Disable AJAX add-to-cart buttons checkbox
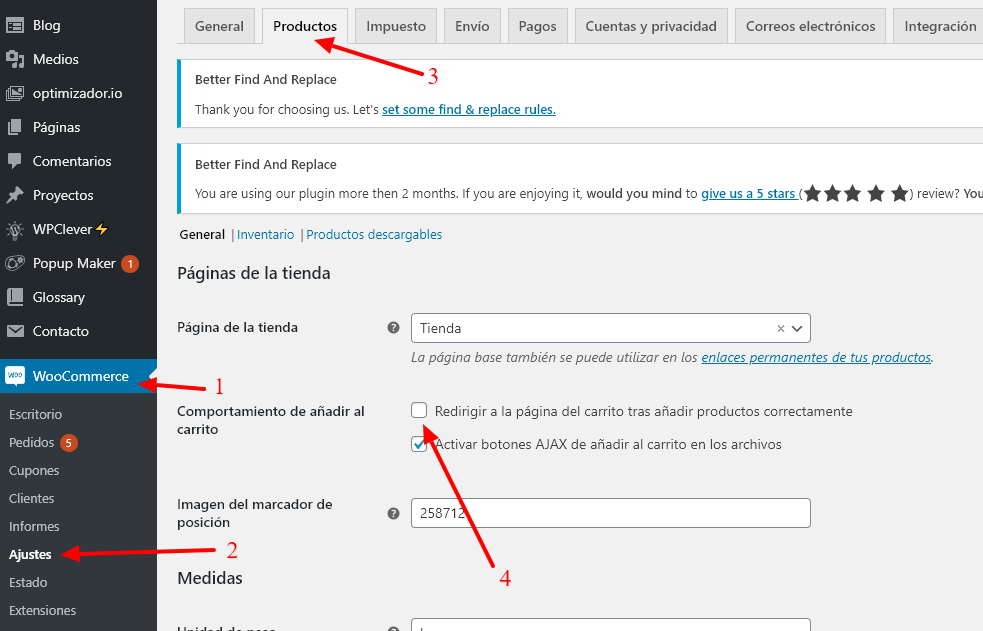 [419, 444]
